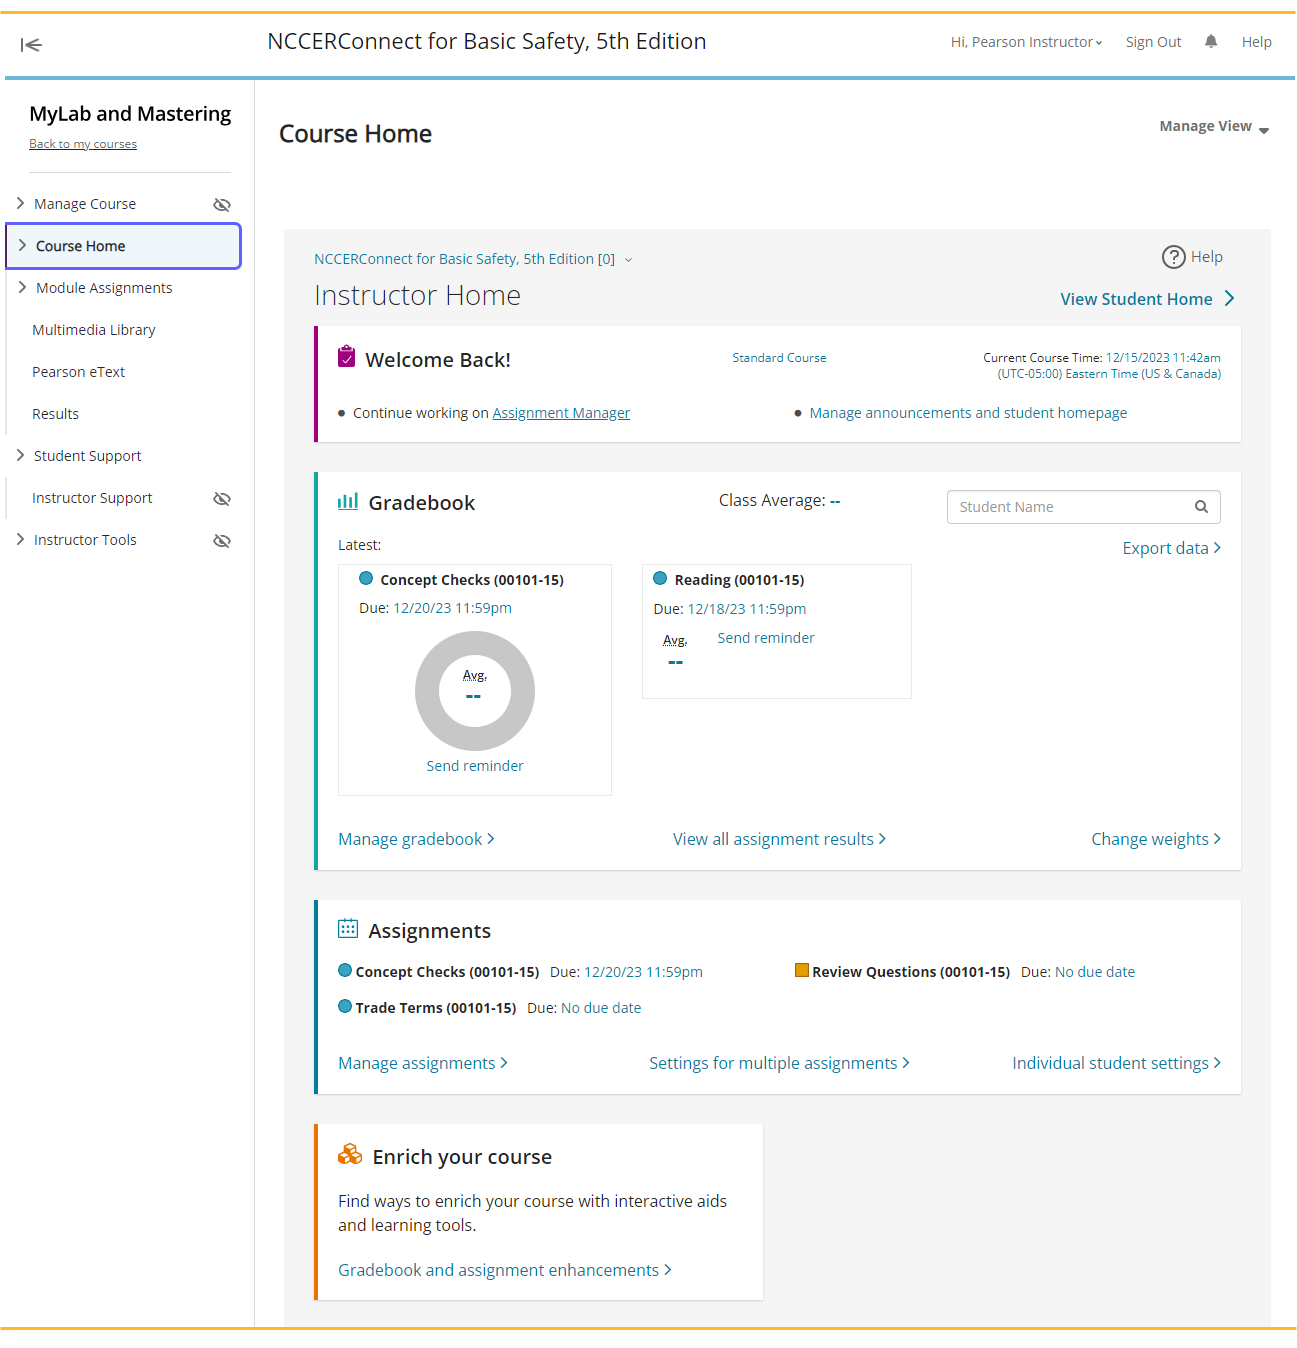Click the Standard Course label

click(779, 358)
